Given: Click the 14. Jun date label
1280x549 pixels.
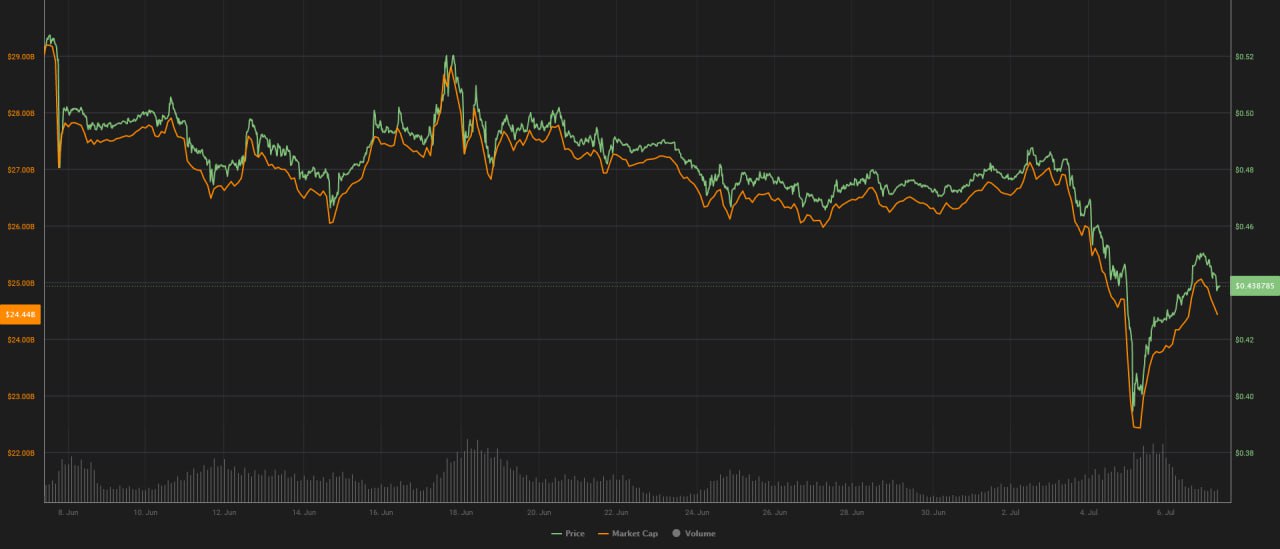Looking at the screenshot, I should pos(304,512).
